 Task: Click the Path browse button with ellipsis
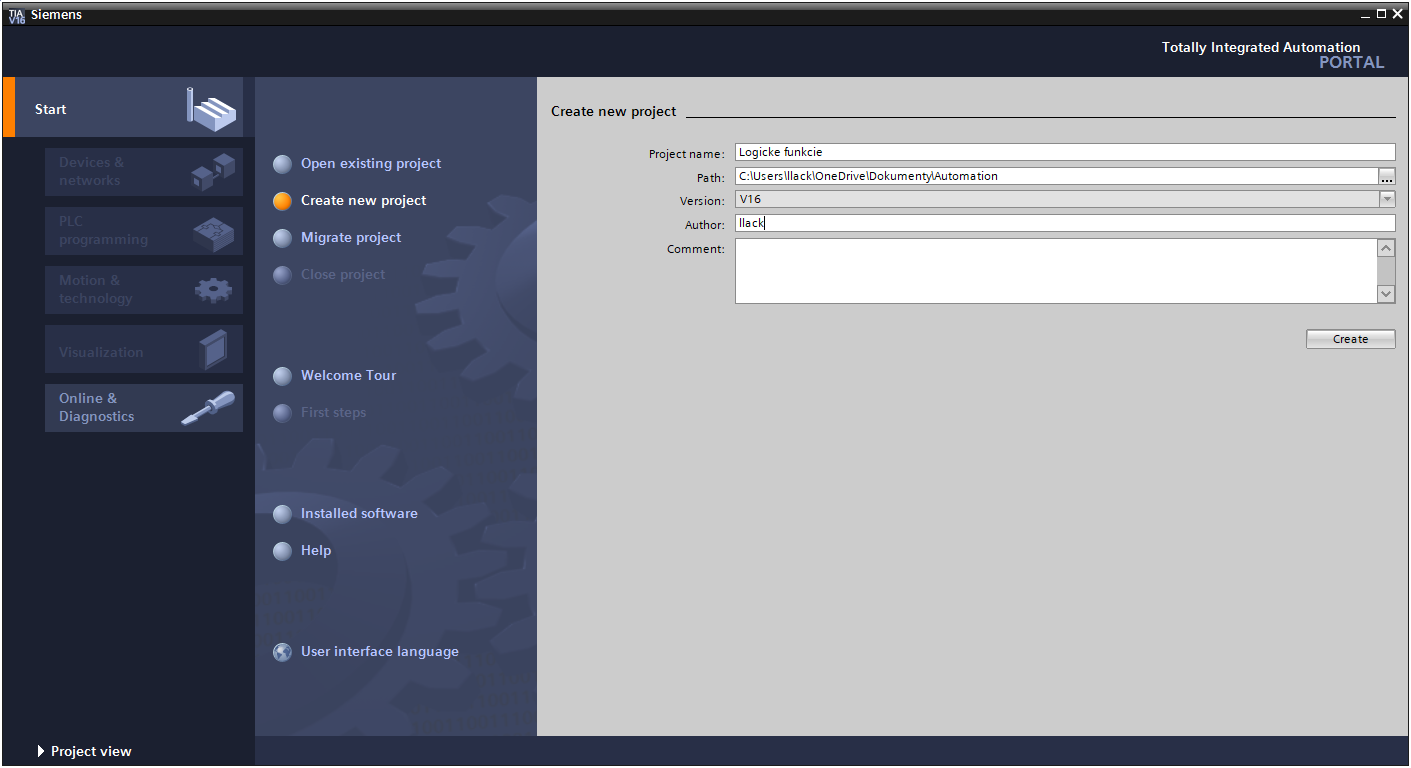(x=1387, y=176)
